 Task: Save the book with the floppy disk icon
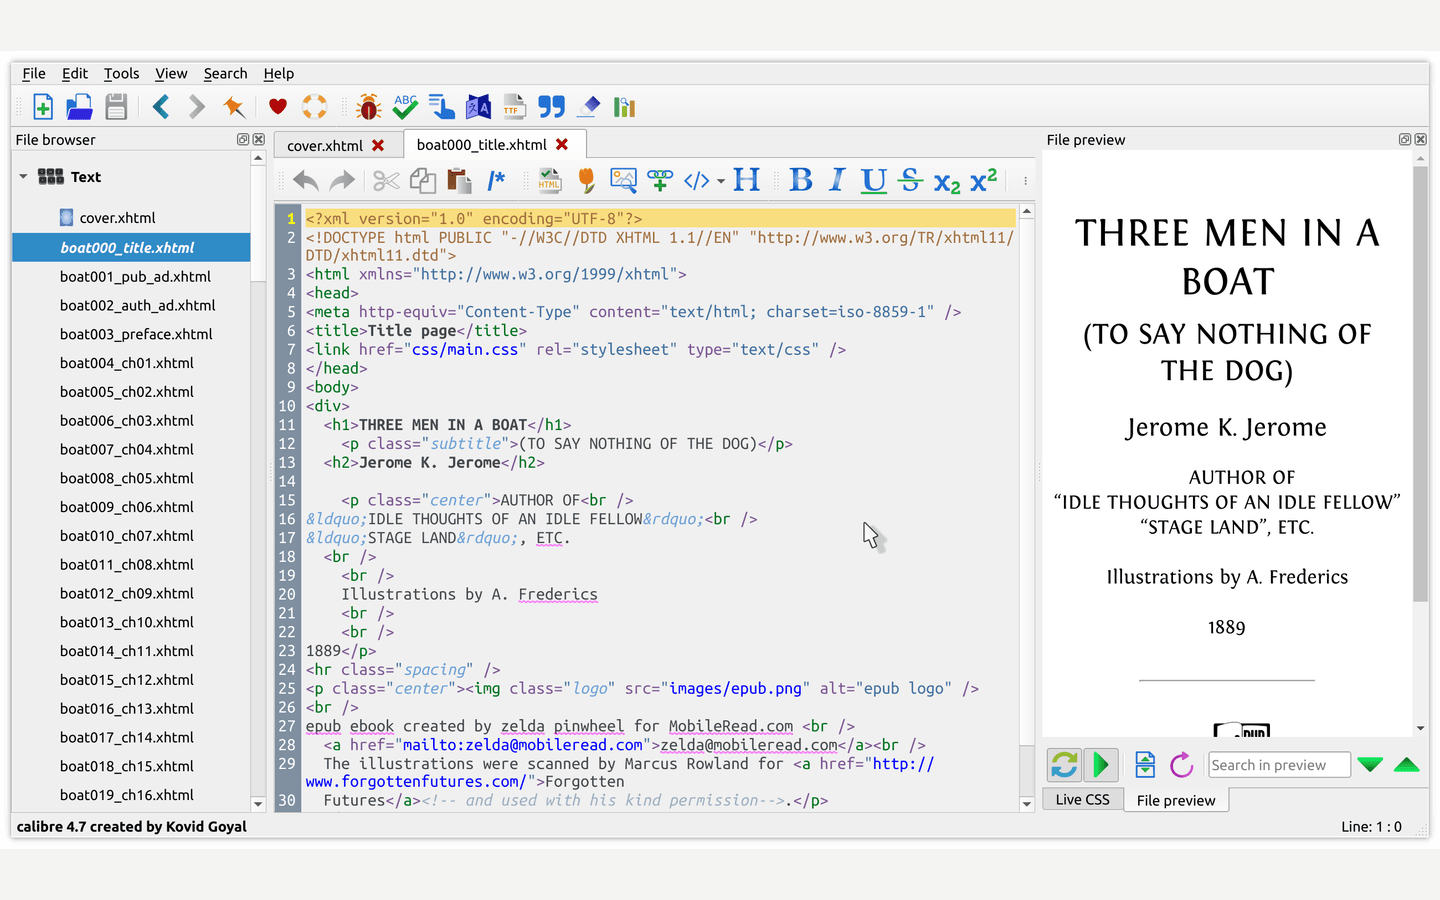[116, 107]
